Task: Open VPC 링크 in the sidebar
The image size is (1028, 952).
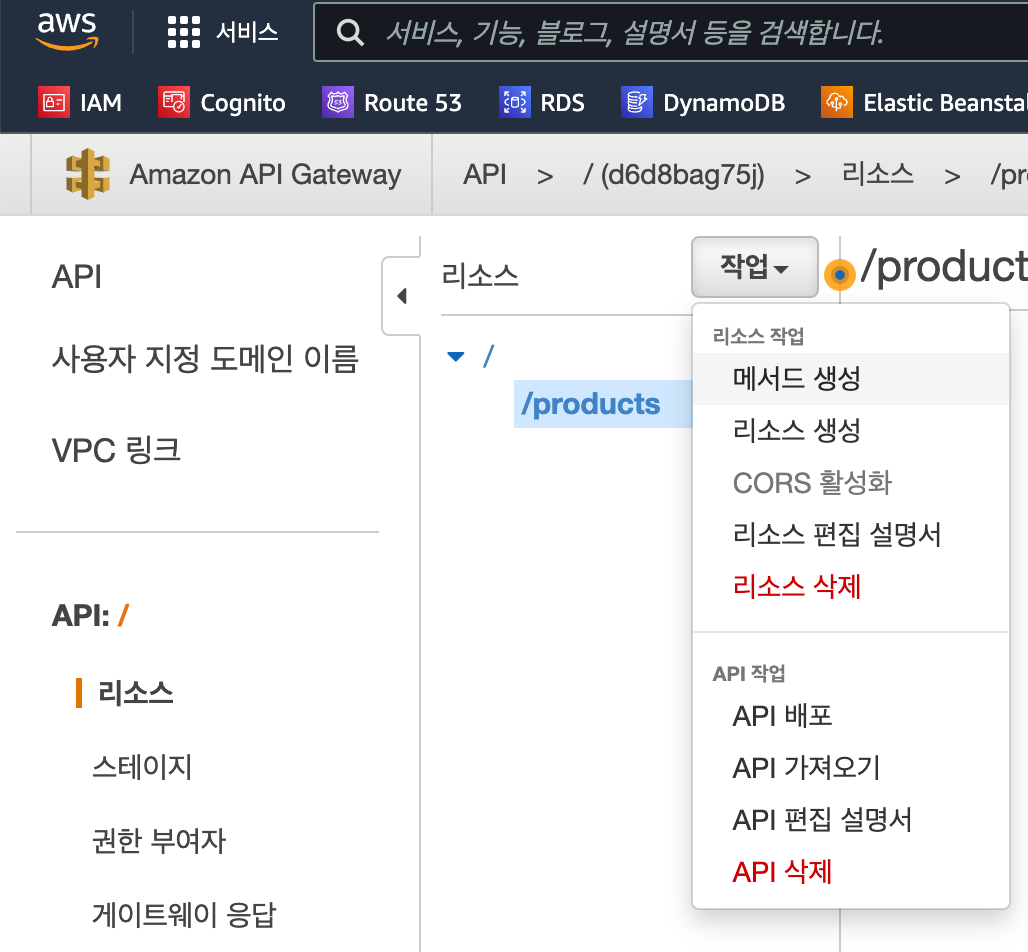Action: pos(116,450)
